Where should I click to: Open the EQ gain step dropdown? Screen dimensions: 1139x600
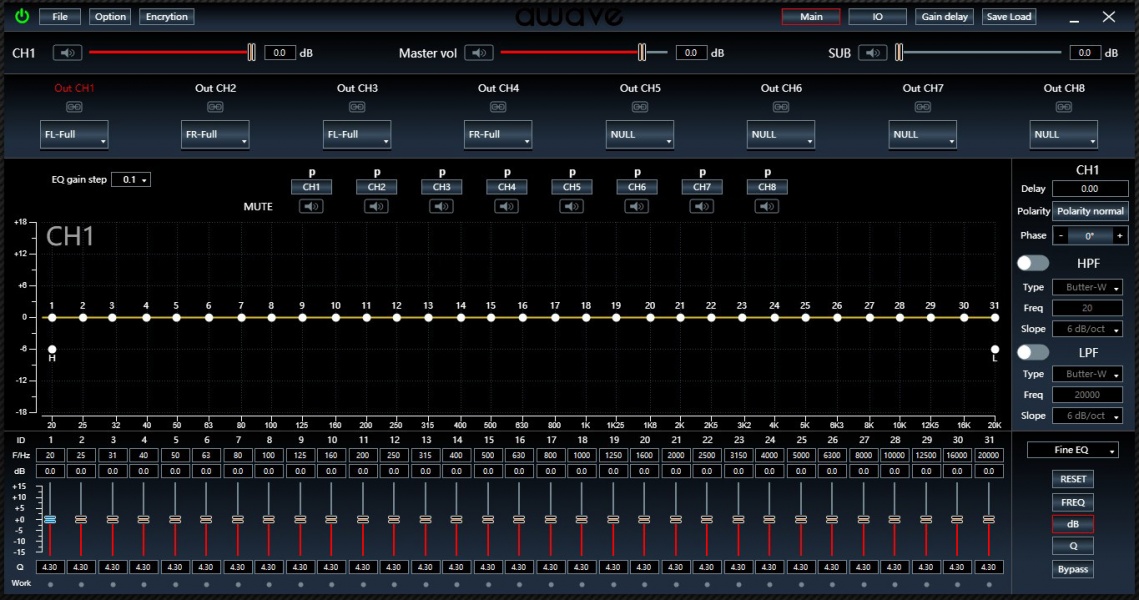[131, 180]
